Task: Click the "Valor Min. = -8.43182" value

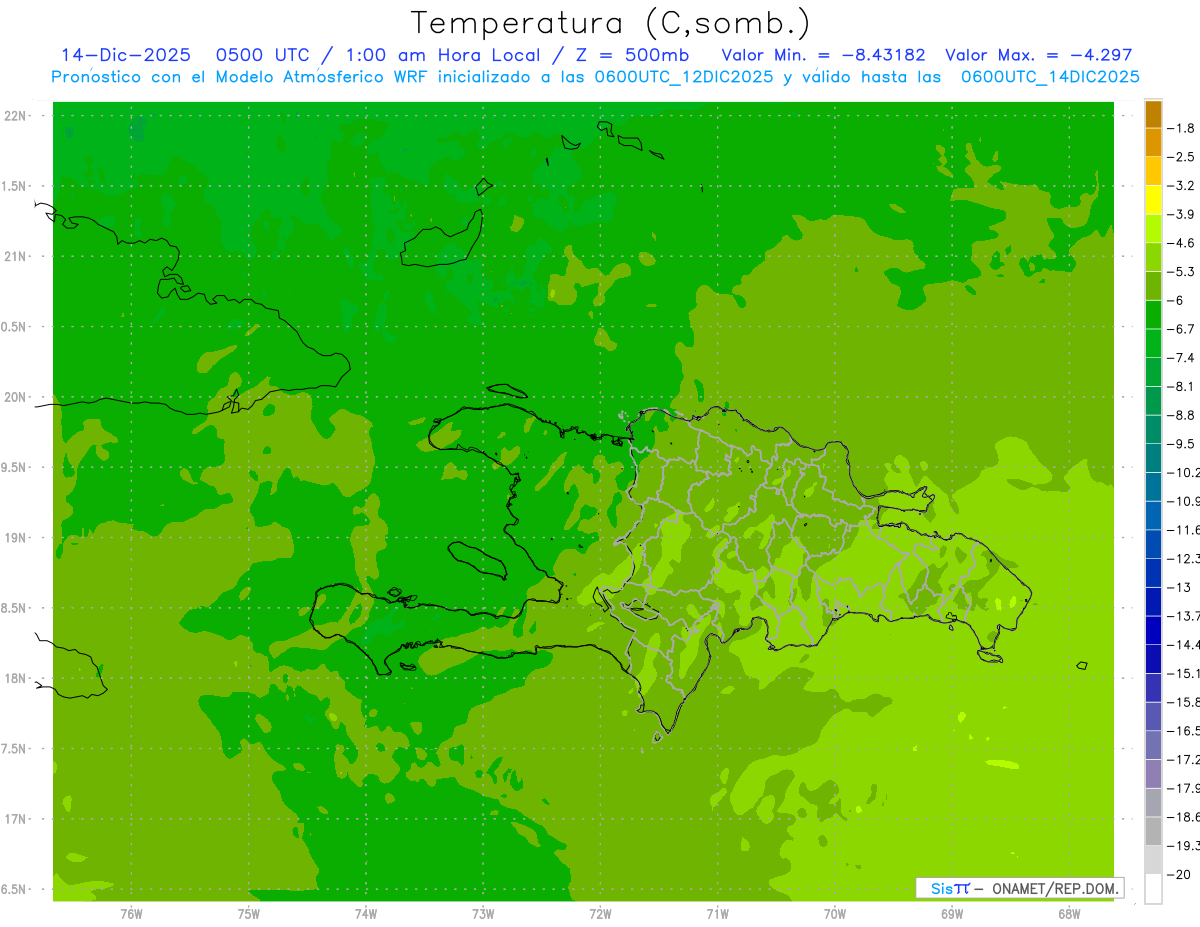Action: pyautogui.click(x=823, y=55)
